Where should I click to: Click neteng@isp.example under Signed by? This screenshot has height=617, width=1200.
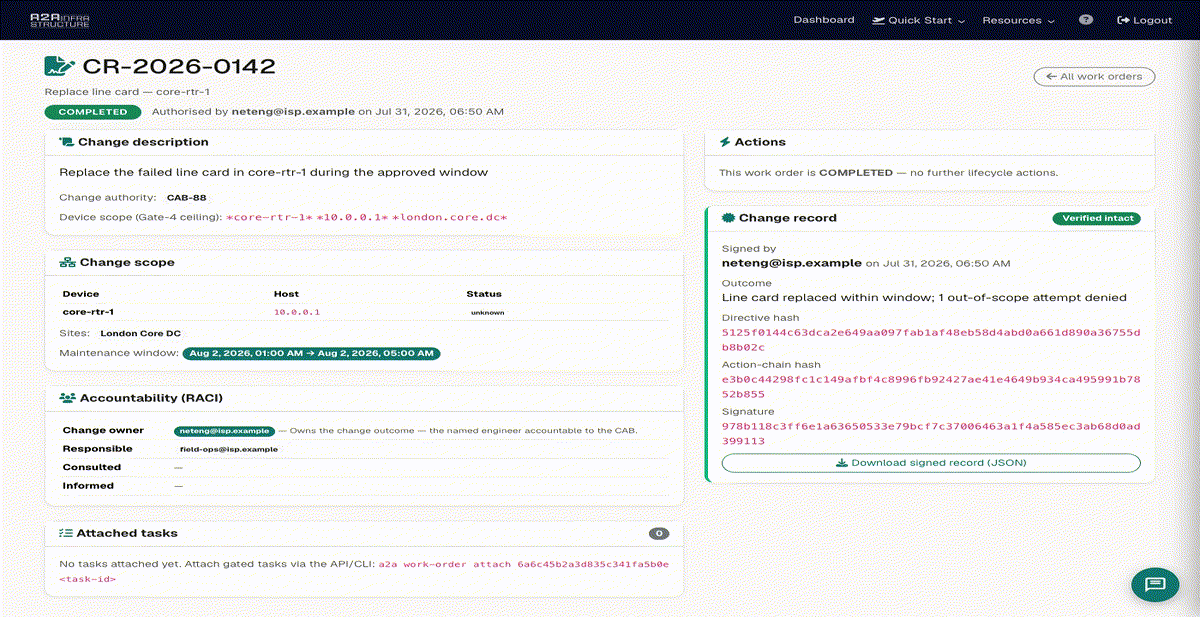point(792,263)
